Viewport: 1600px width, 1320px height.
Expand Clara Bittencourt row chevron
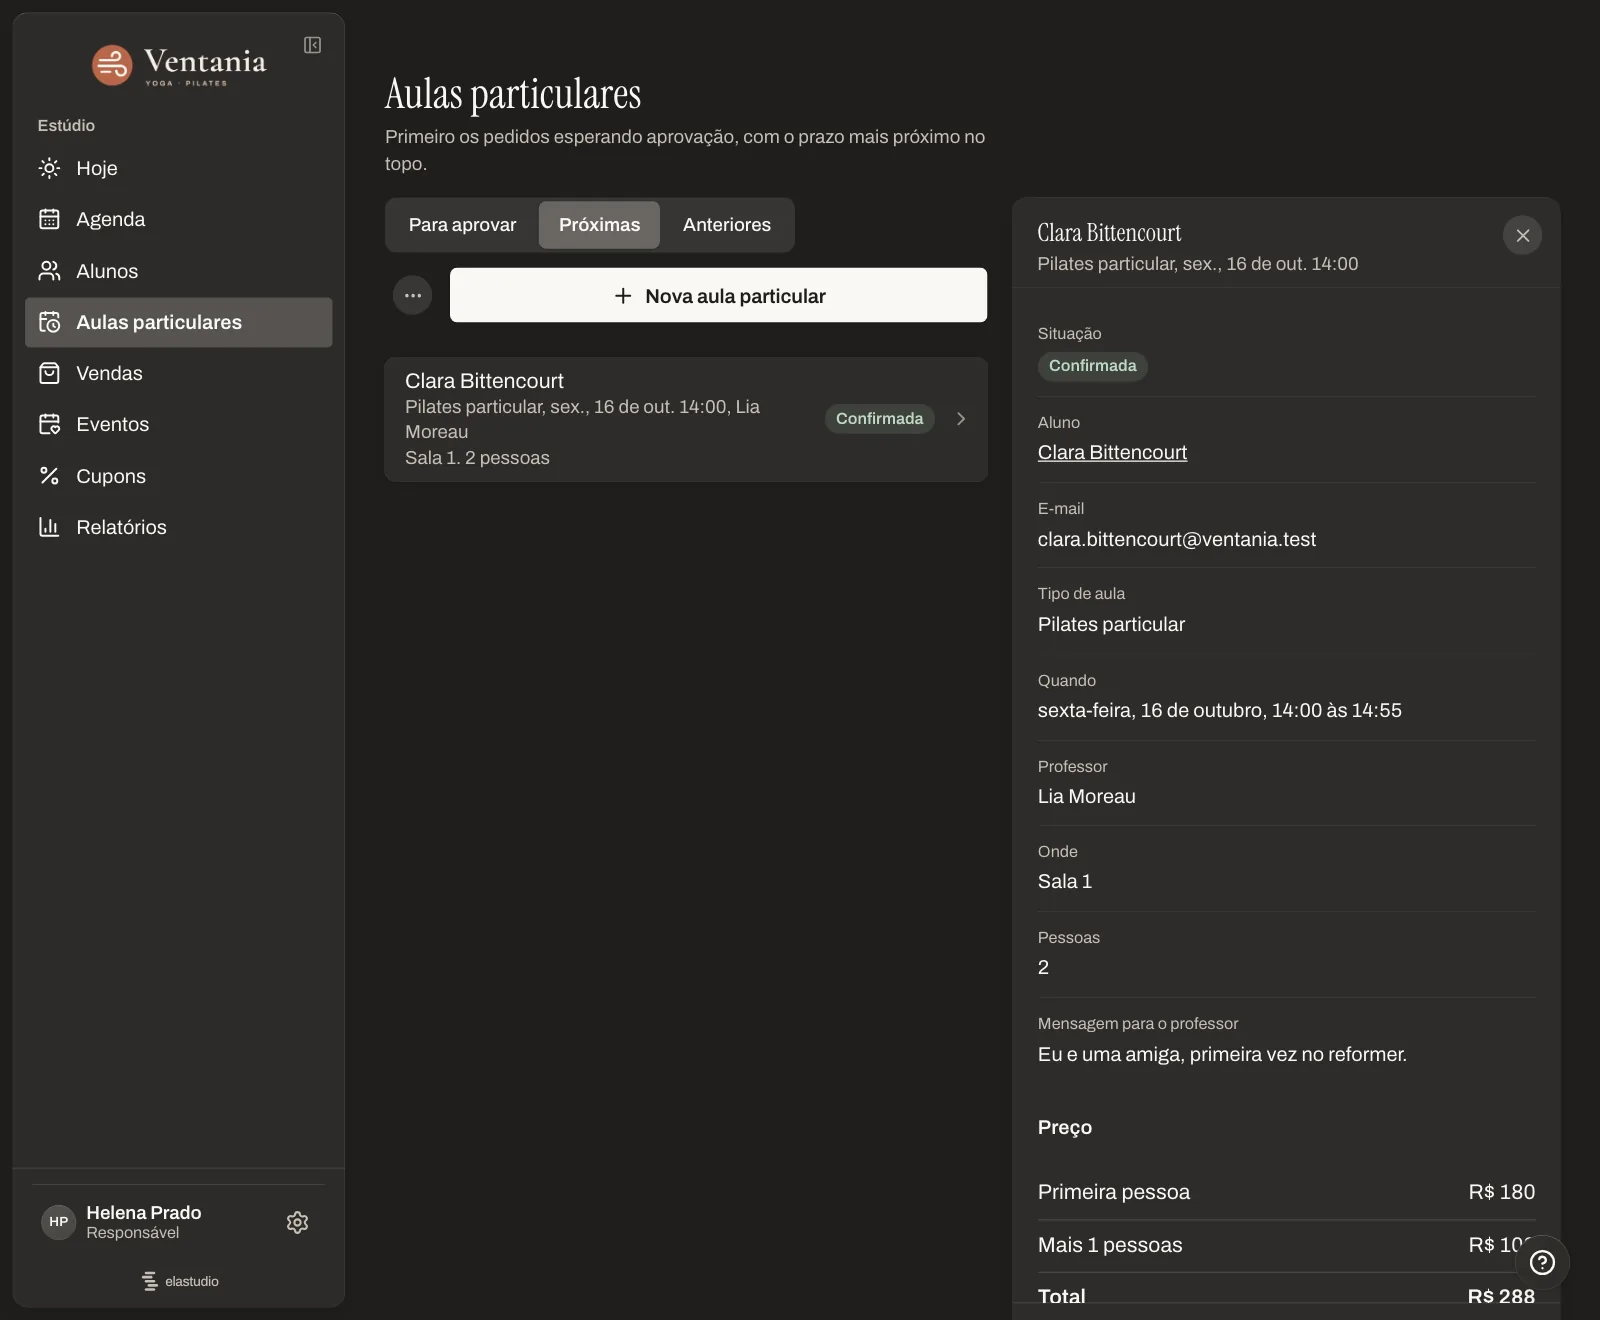[961, 419]
